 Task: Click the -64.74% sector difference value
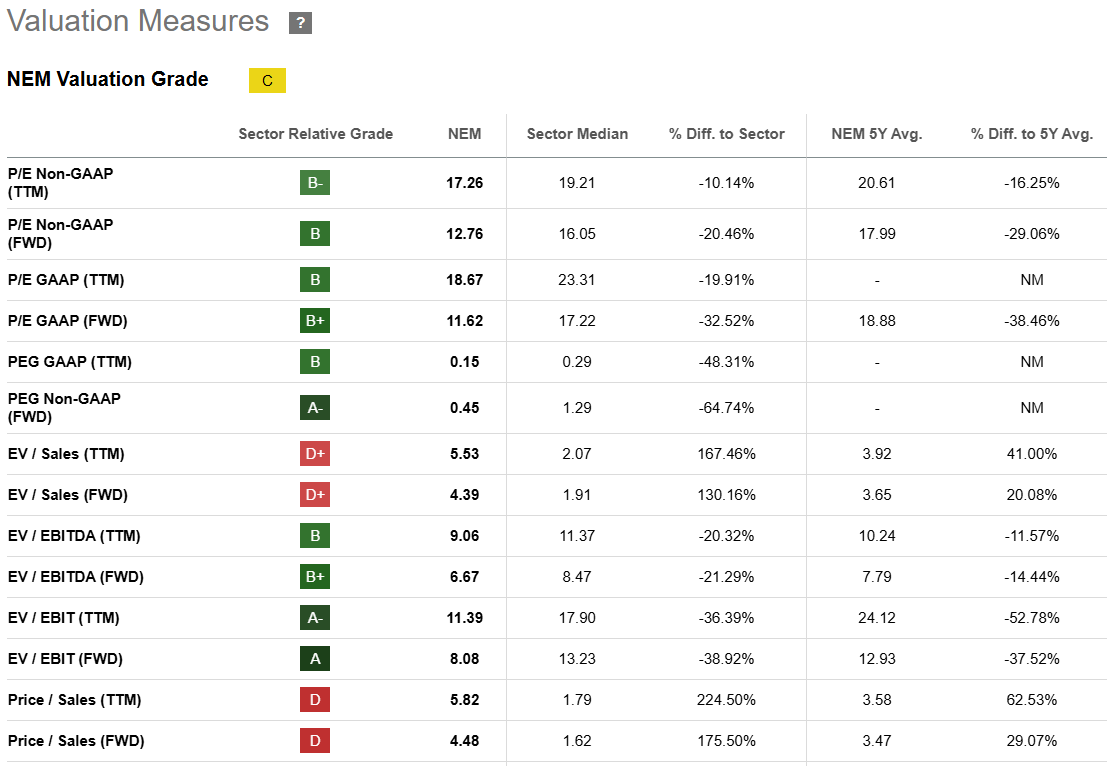point(726,408)
